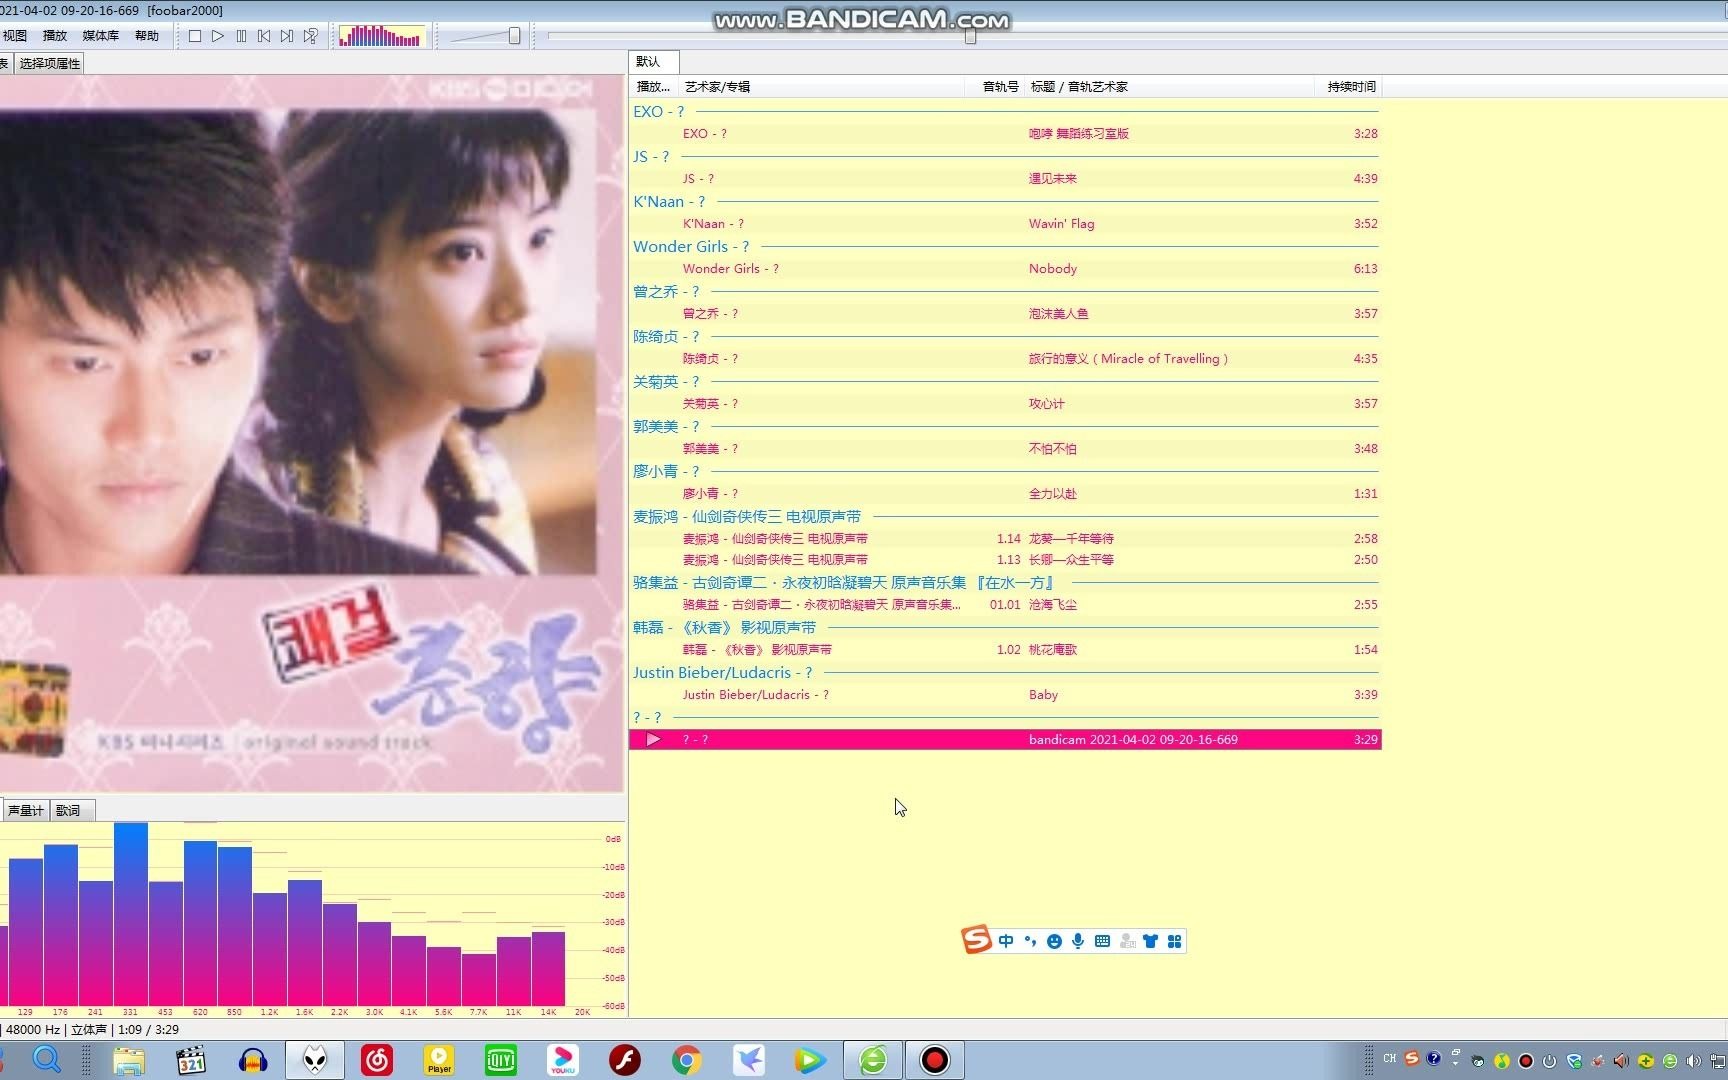Open Audacity headphones icon on the taskbar
1728x1080 pixels.
tap(253, 1060)
